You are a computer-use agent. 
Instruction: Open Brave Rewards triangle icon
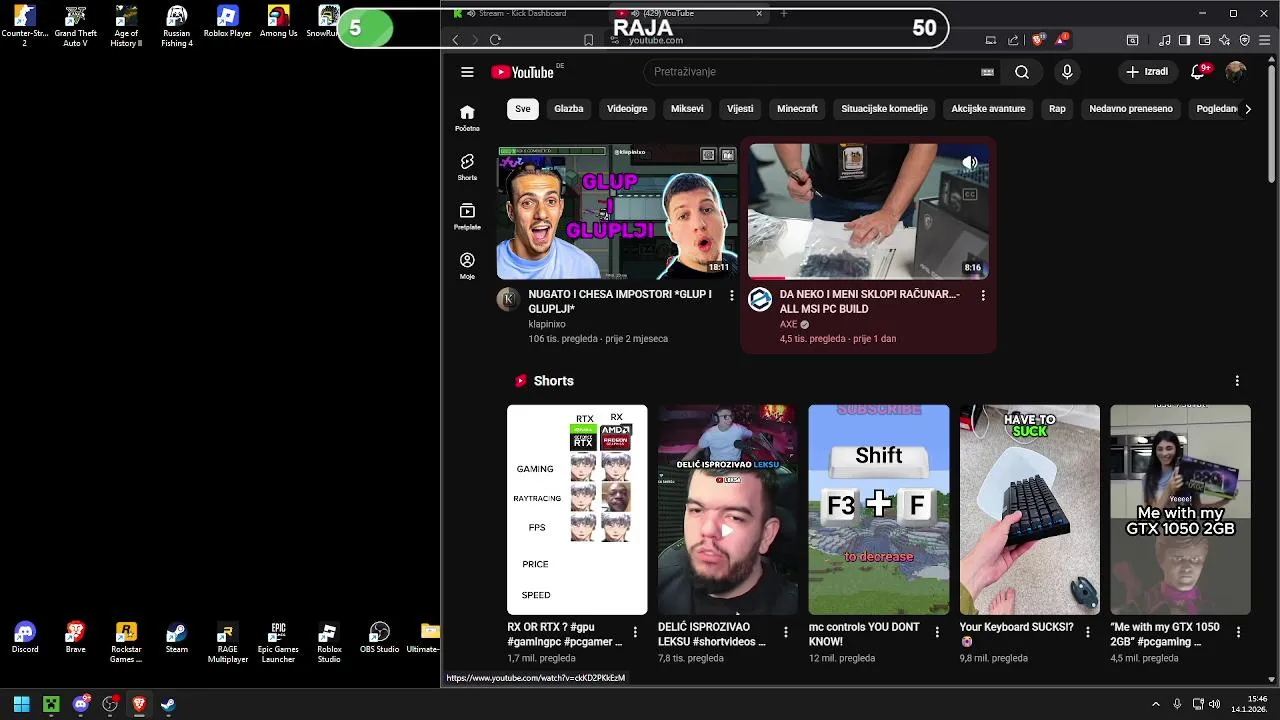pyautogui.click(x=1060, y=40)
